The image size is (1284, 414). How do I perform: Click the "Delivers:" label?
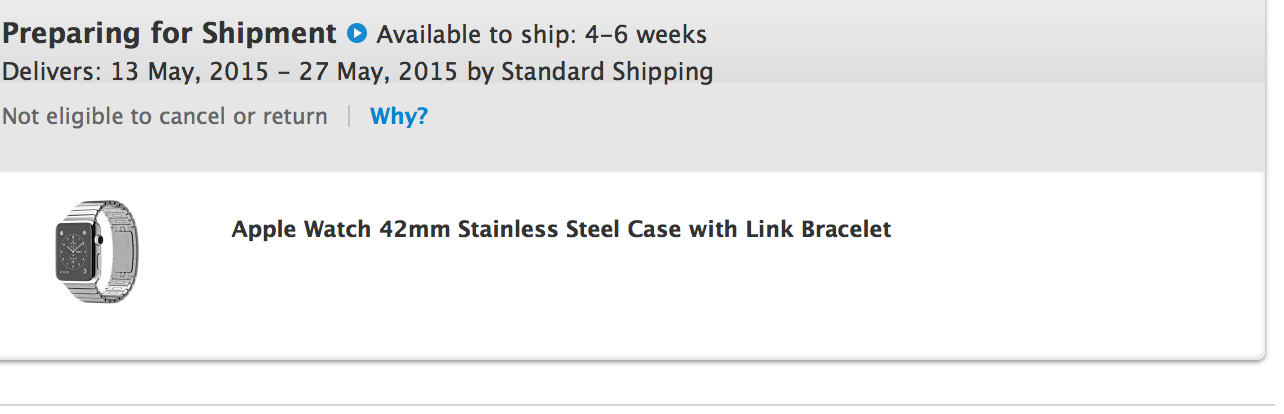point(45,72)
